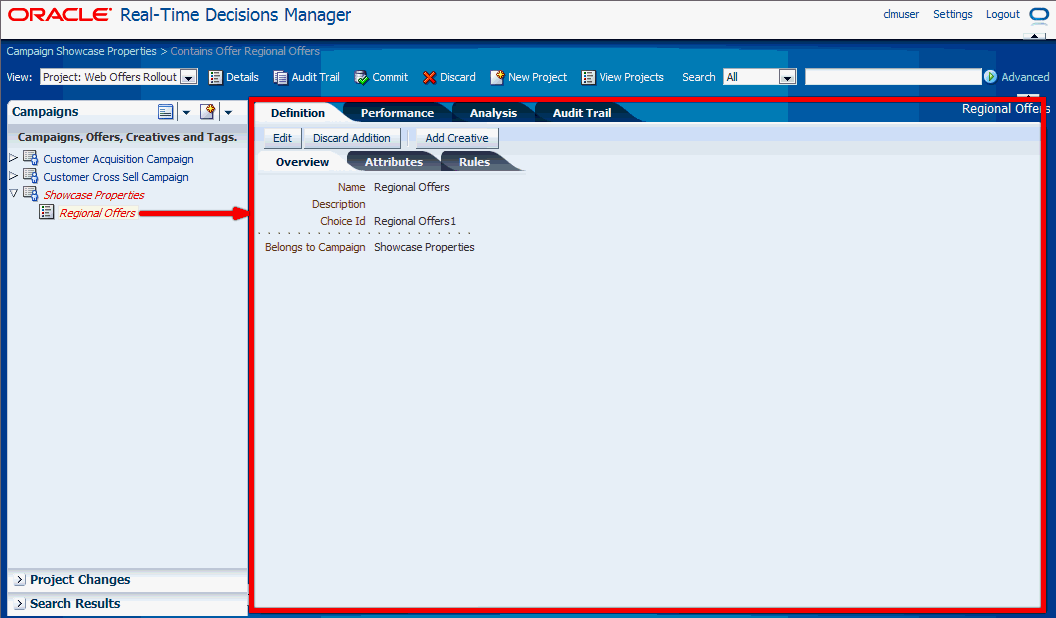Click the New Project icon
1056x618 pixels.
click(x=497, y=77)
